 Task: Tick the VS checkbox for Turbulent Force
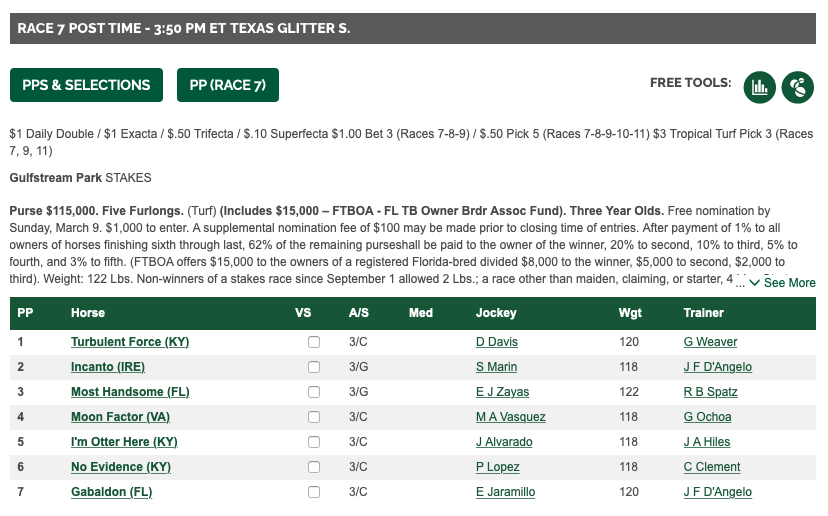pos(314,342)
